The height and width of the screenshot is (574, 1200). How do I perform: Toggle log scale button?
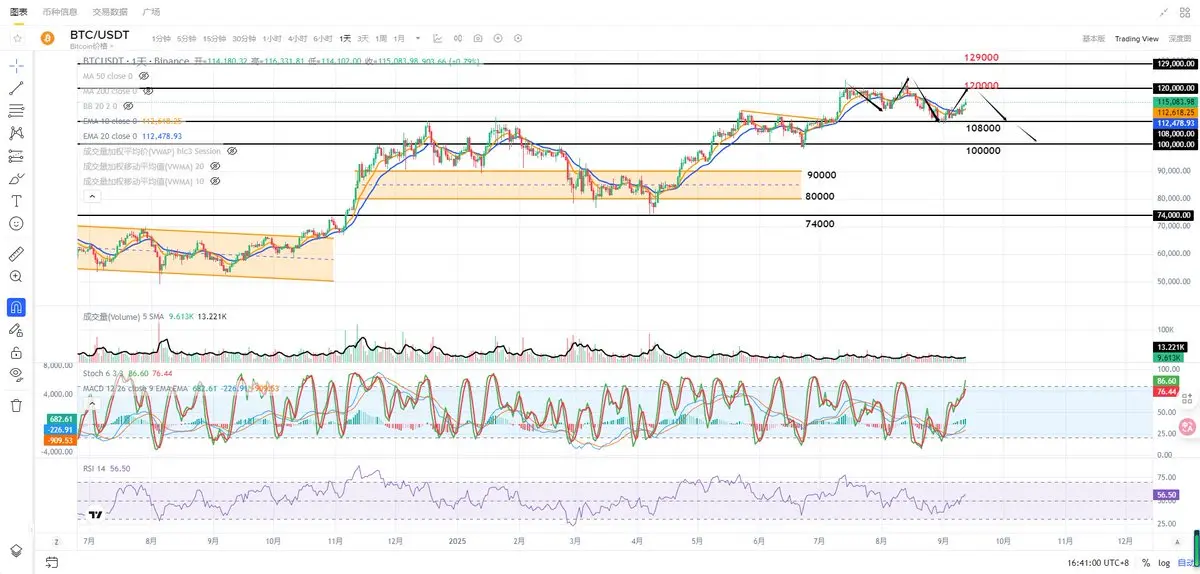point(1163,563)
